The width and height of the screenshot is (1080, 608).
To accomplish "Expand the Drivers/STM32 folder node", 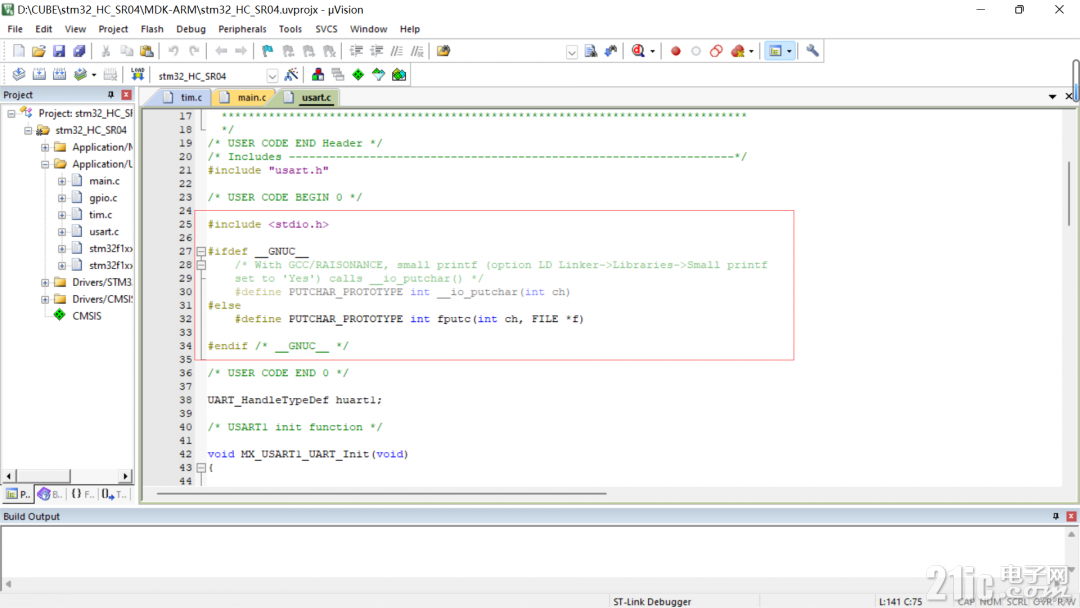I will (x=45, y=282).
